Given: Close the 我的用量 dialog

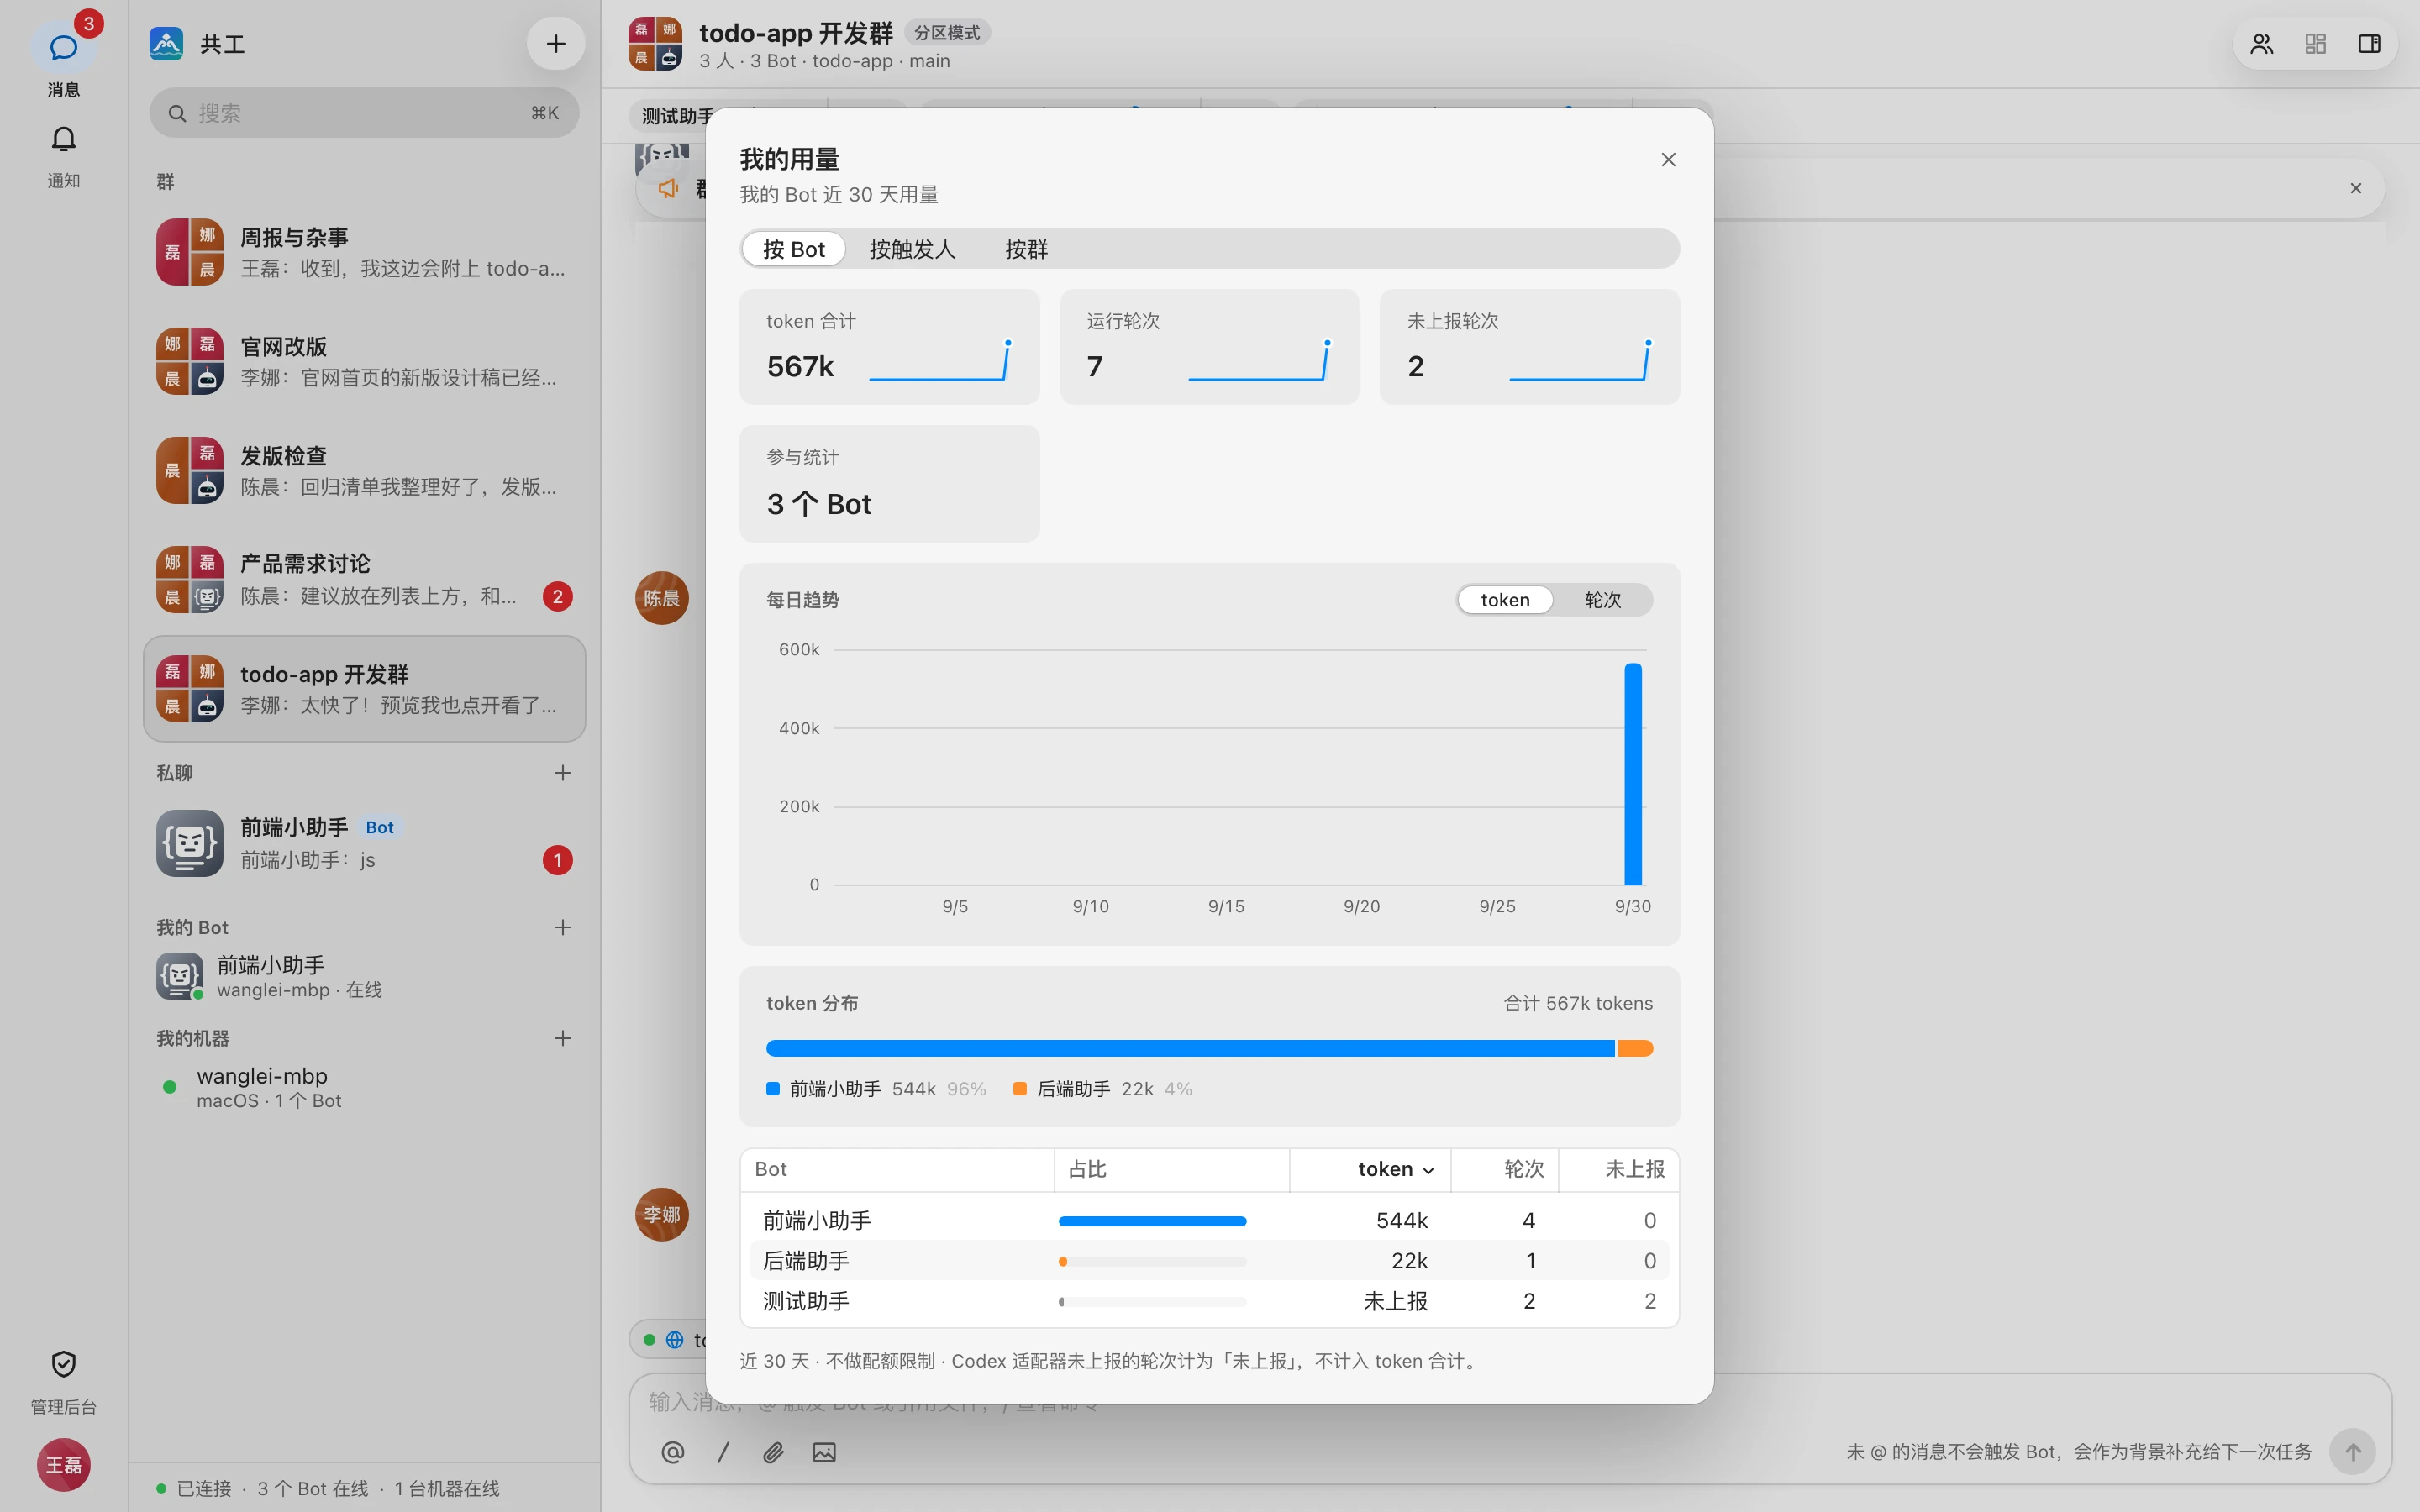Looking at the screenshot, I should (x=1668, y=160).
